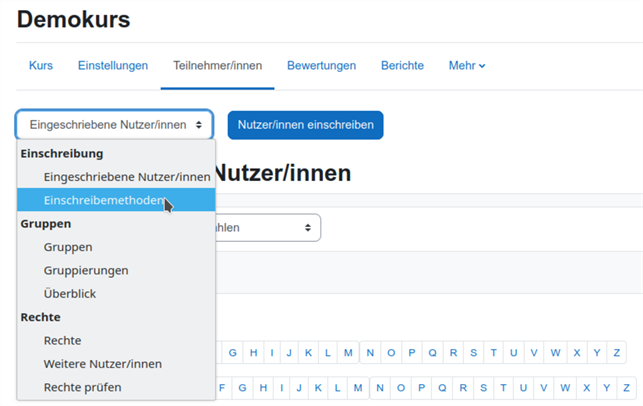
Task: Choose Weitere Nutzer/innen in the list
Action: point(102,364)
